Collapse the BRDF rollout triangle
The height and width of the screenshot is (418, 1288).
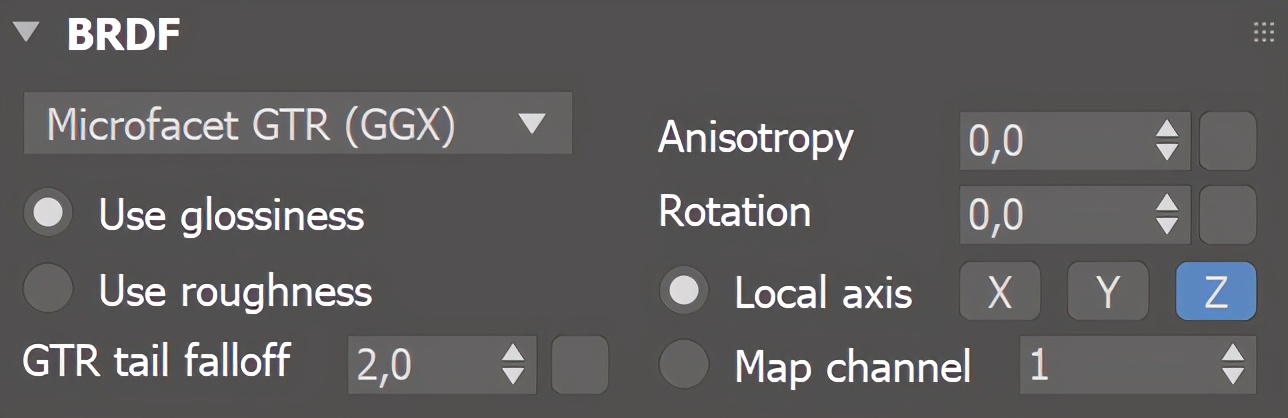27,34
